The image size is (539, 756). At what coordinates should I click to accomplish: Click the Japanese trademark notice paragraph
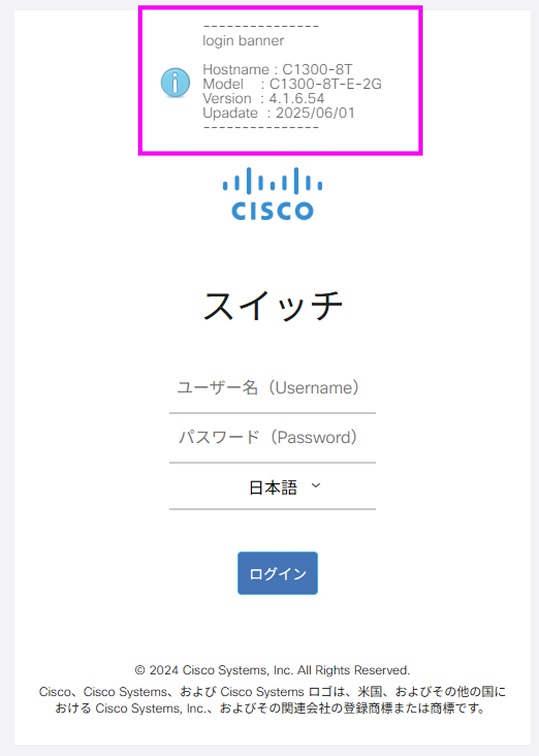(272, 700)
